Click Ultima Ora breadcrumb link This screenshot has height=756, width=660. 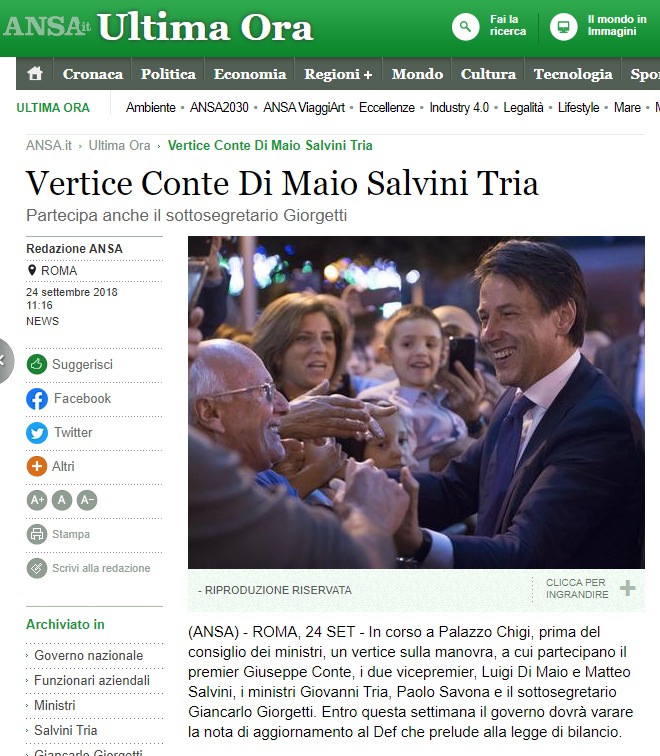[x=119, y=145]
